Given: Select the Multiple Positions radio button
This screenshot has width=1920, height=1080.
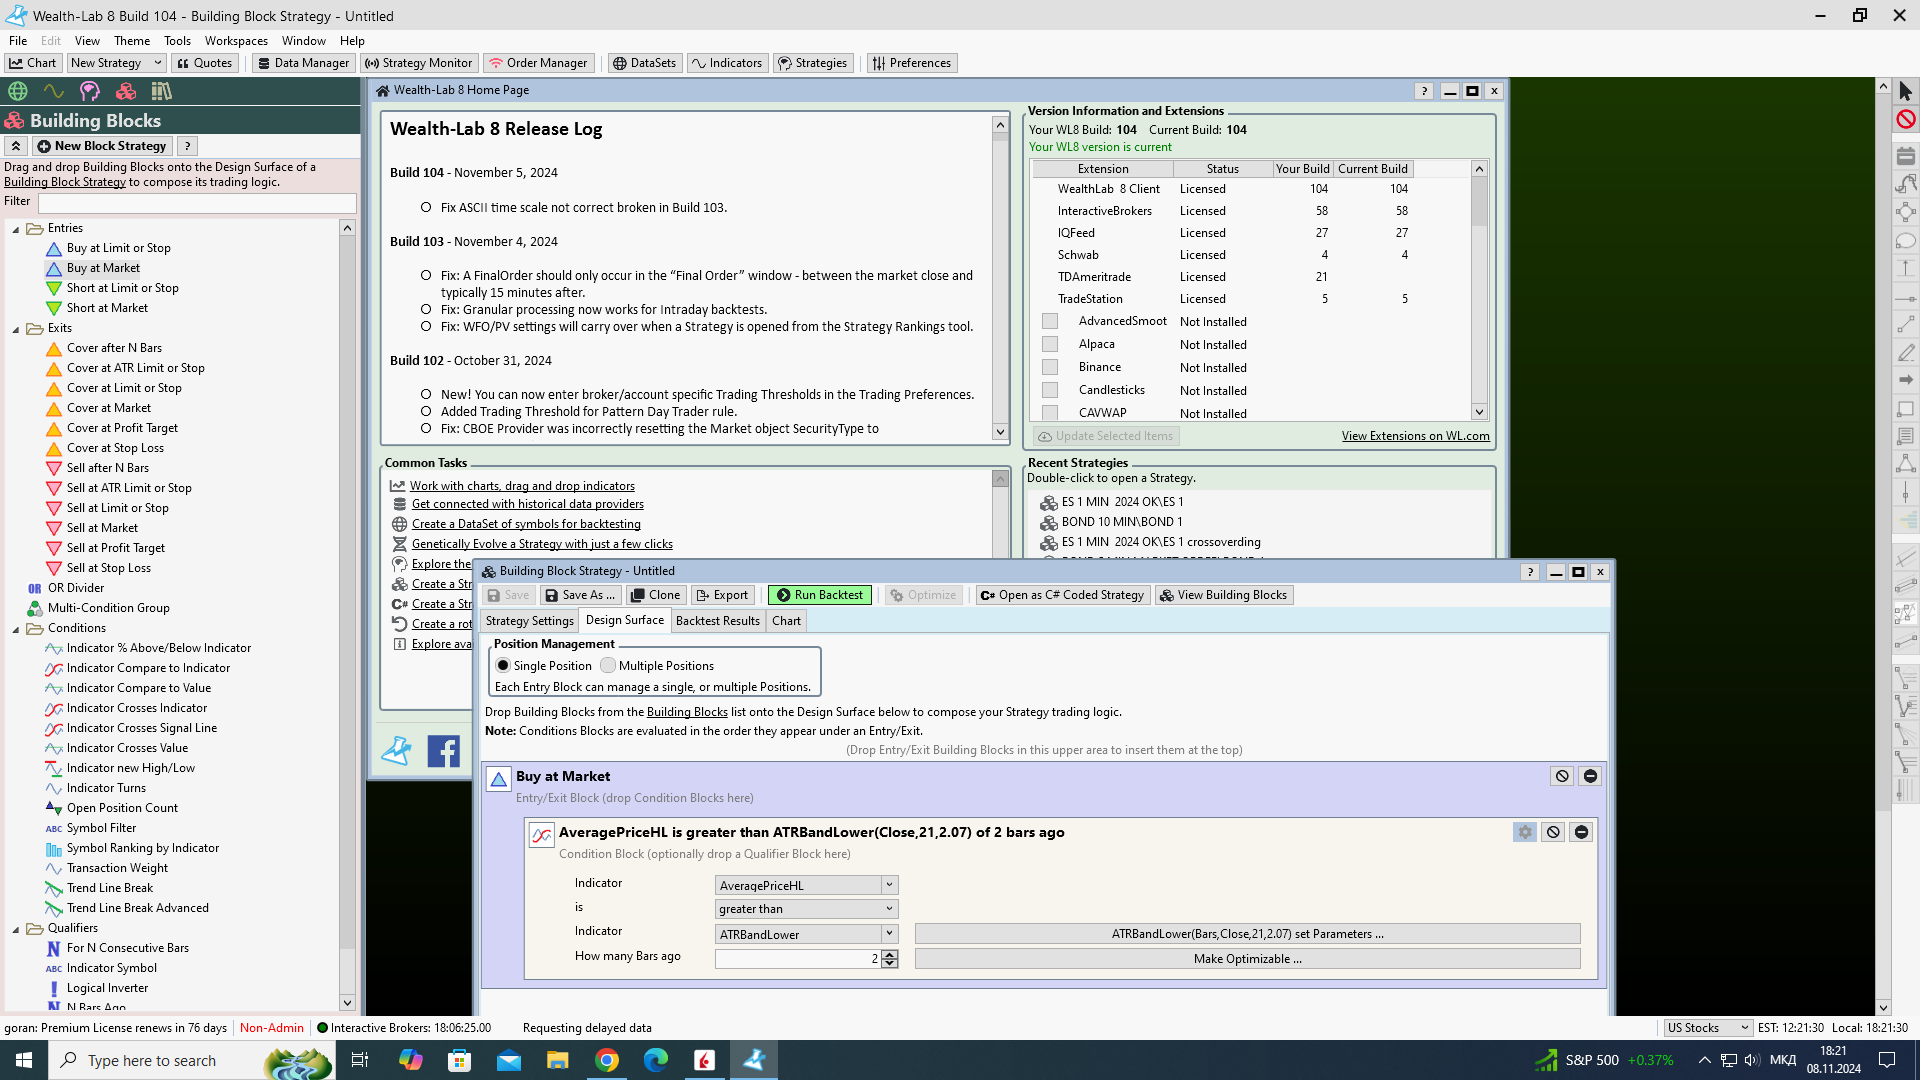Looking at the screenshot, I should pyautogui.click(x=608, y=666).
